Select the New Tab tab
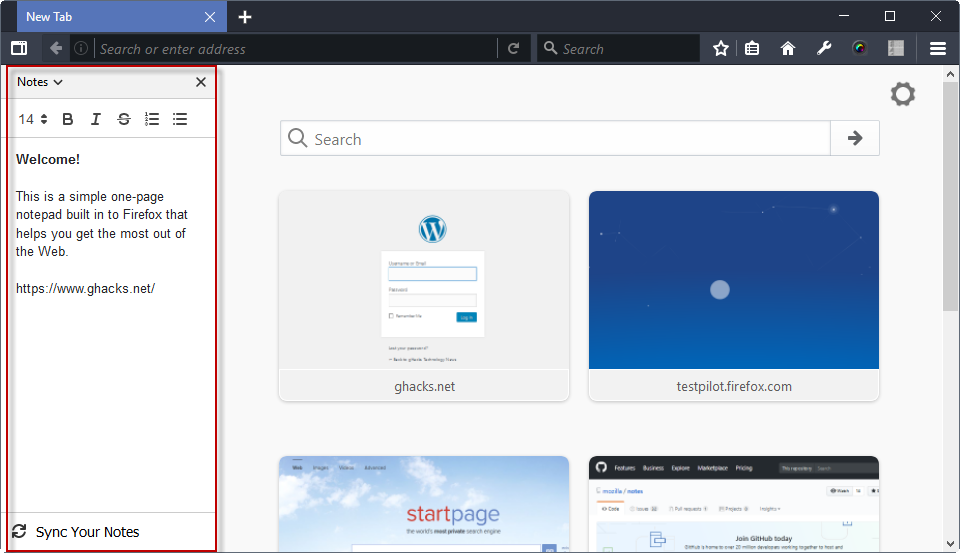This screenshot has height=553, width=960. point(121,17)
